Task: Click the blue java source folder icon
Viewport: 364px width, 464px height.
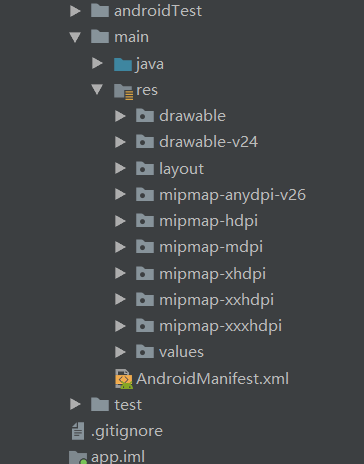Action: [x=123, y=64]
